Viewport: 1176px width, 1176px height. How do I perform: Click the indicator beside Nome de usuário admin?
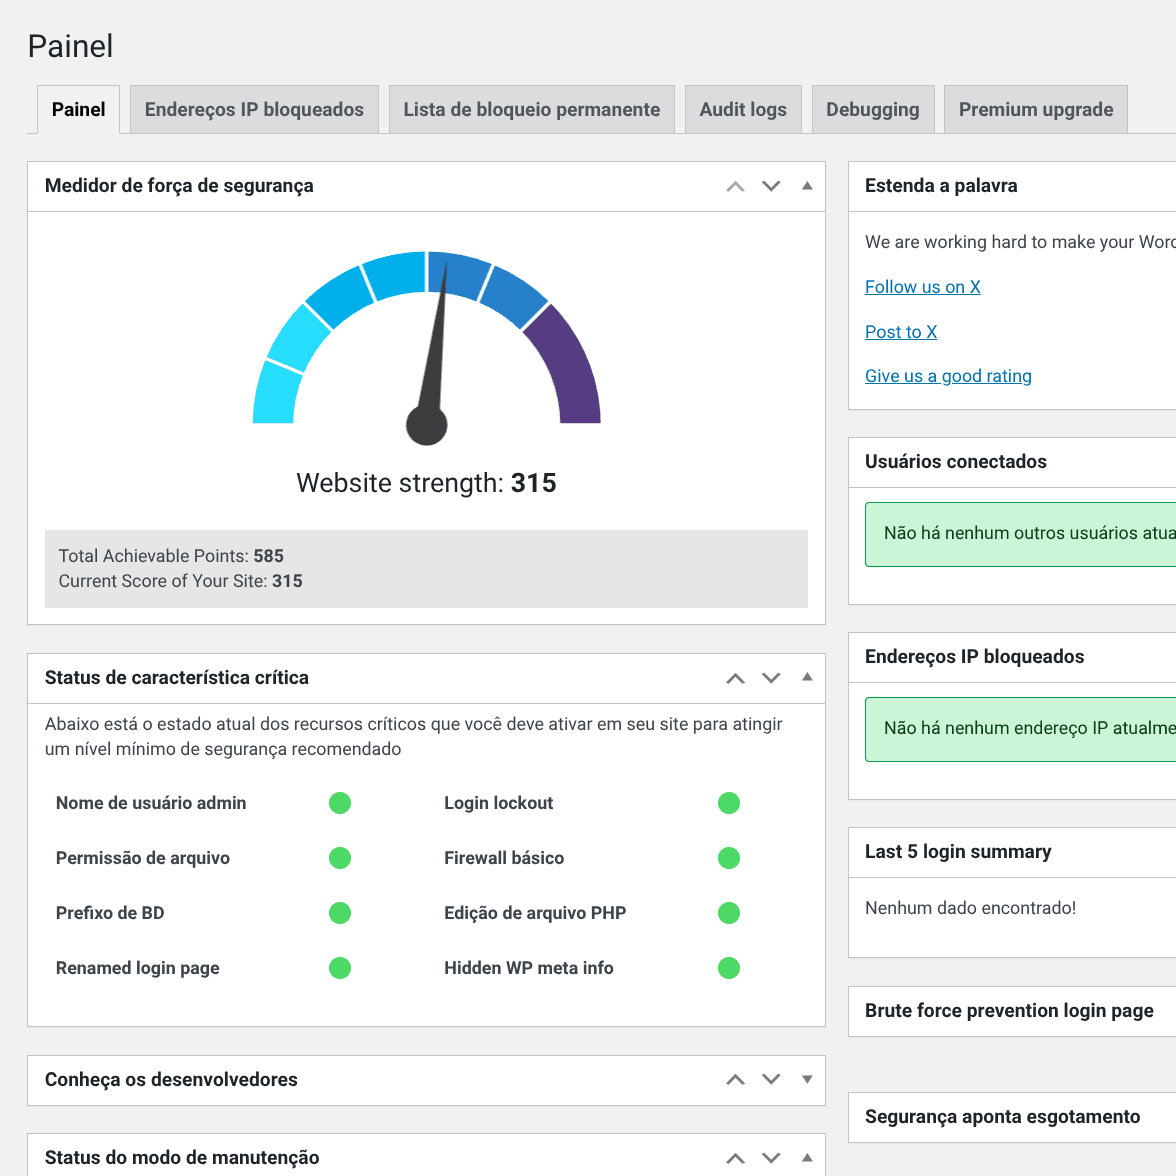340,802
